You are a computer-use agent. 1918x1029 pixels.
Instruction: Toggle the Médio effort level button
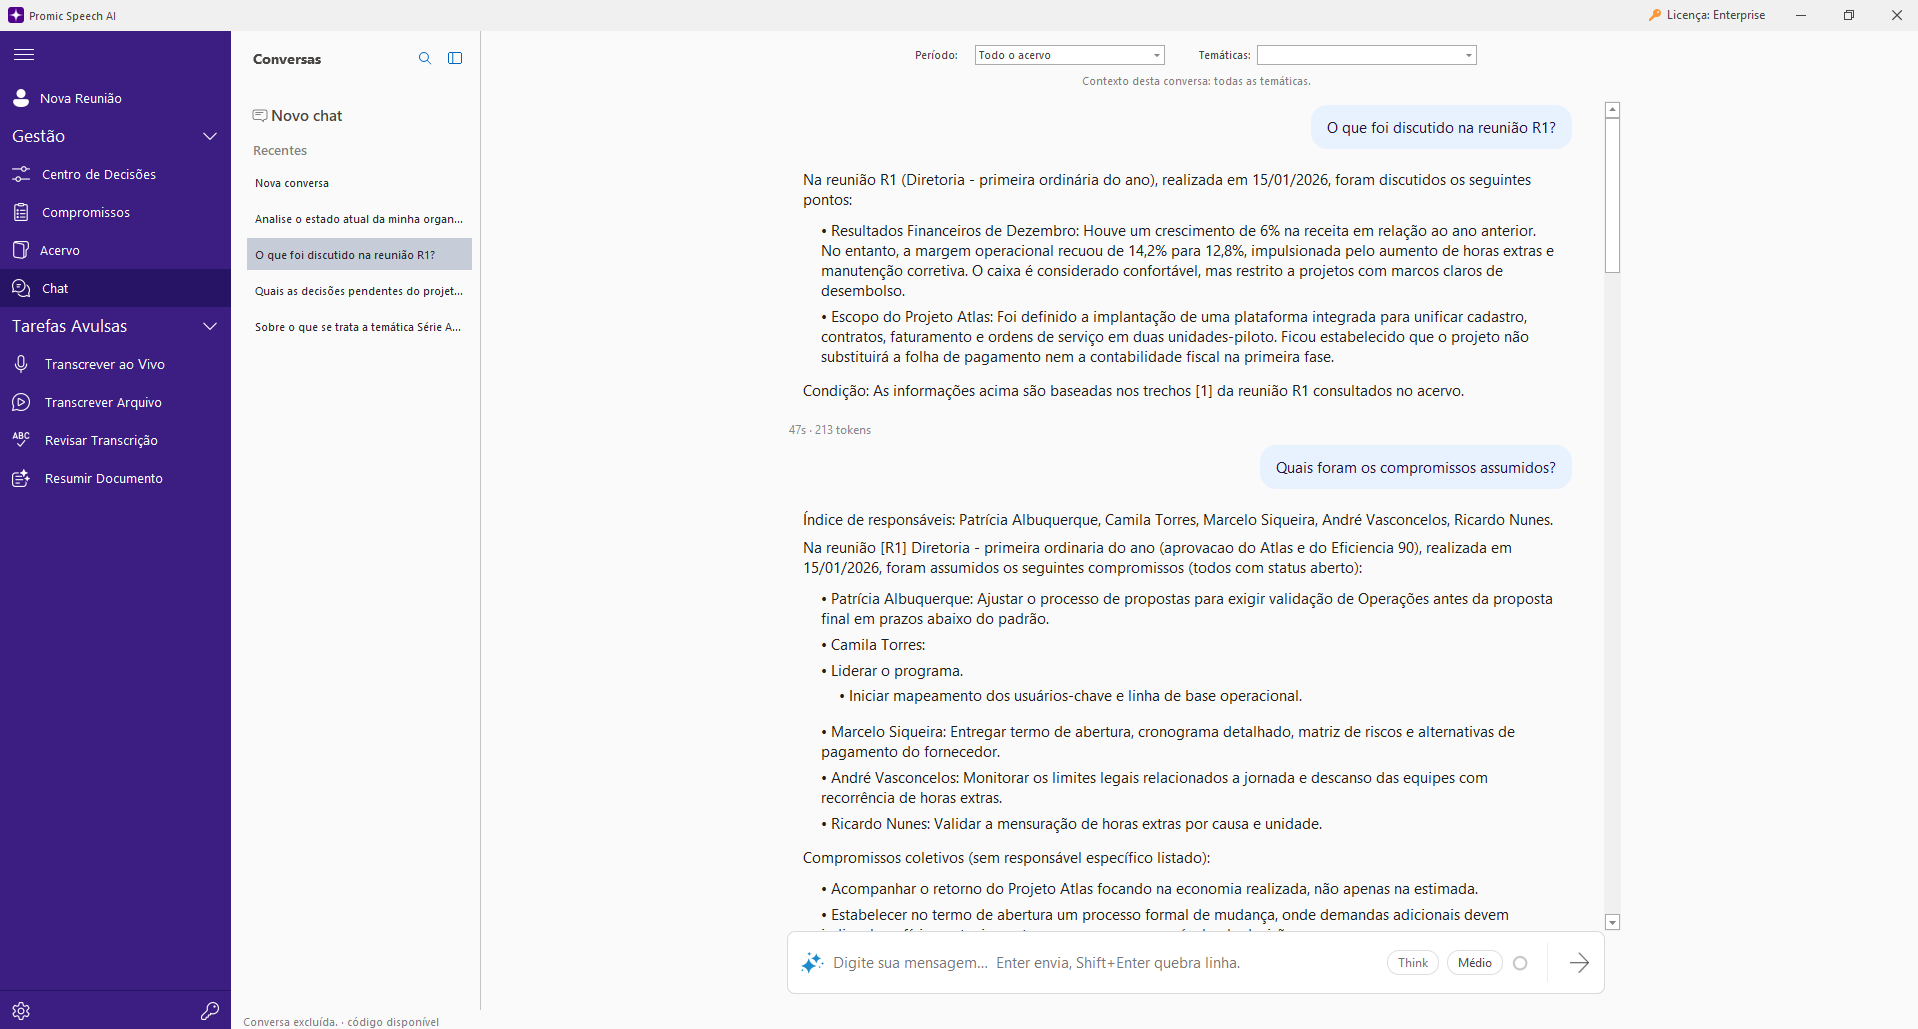point(1475,963)
